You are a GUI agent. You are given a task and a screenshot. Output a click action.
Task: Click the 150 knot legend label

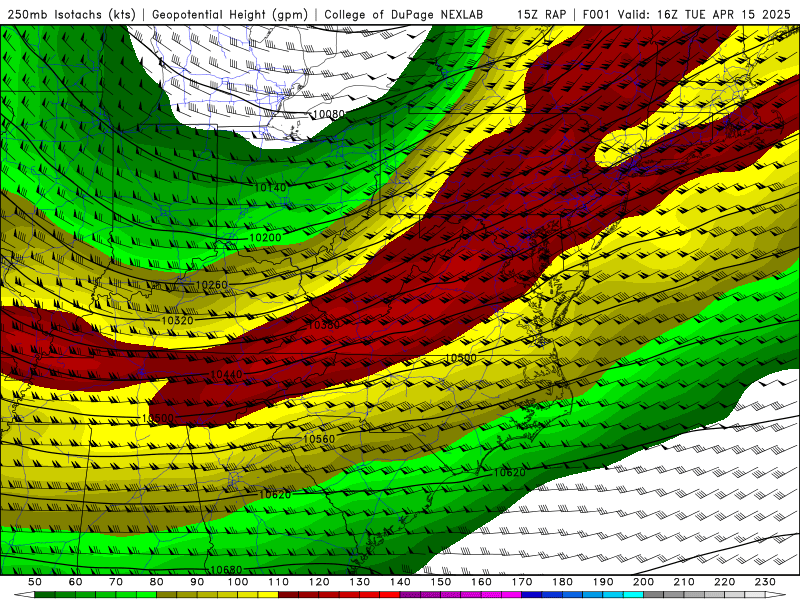pyautogui.click(x=441, y=582)
